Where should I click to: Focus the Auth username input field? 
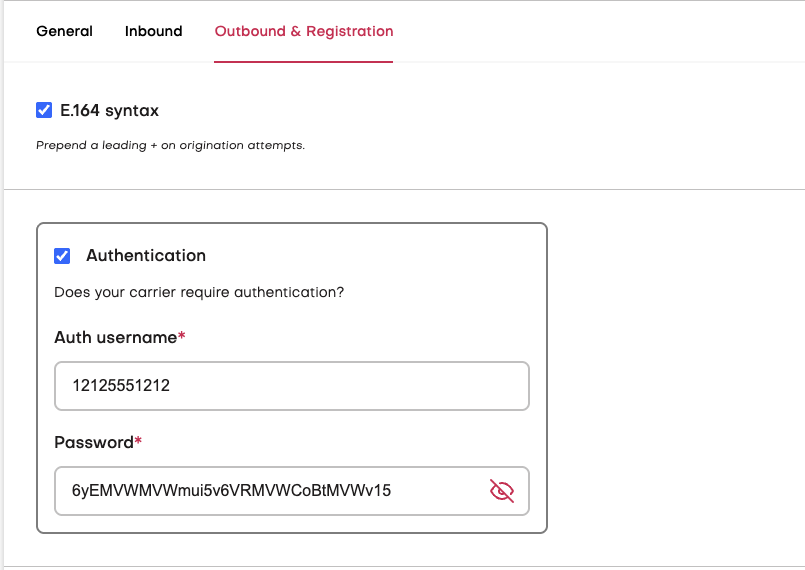(291, 385)
